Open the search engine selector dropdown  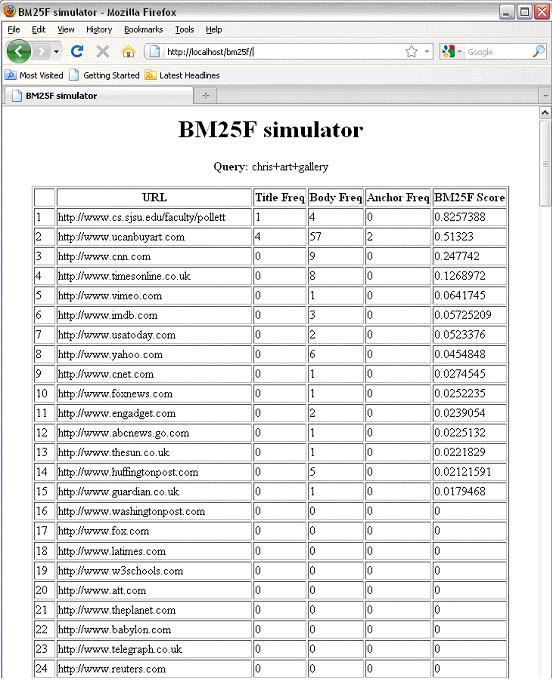(451, 52)
